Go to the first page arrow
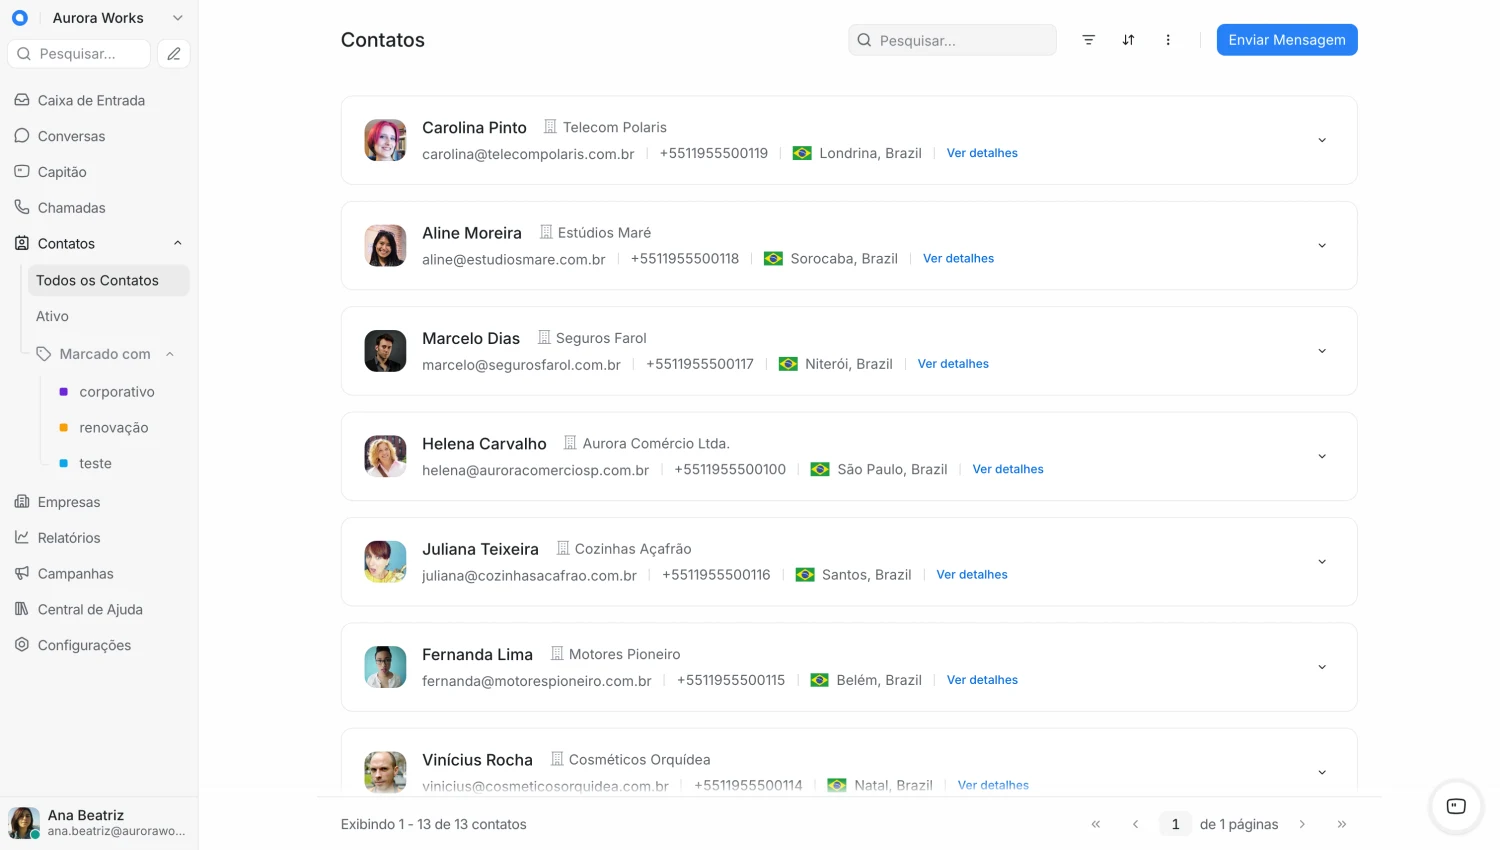This screenshot has width=1500, height=850. click(x=1096, y=824)
